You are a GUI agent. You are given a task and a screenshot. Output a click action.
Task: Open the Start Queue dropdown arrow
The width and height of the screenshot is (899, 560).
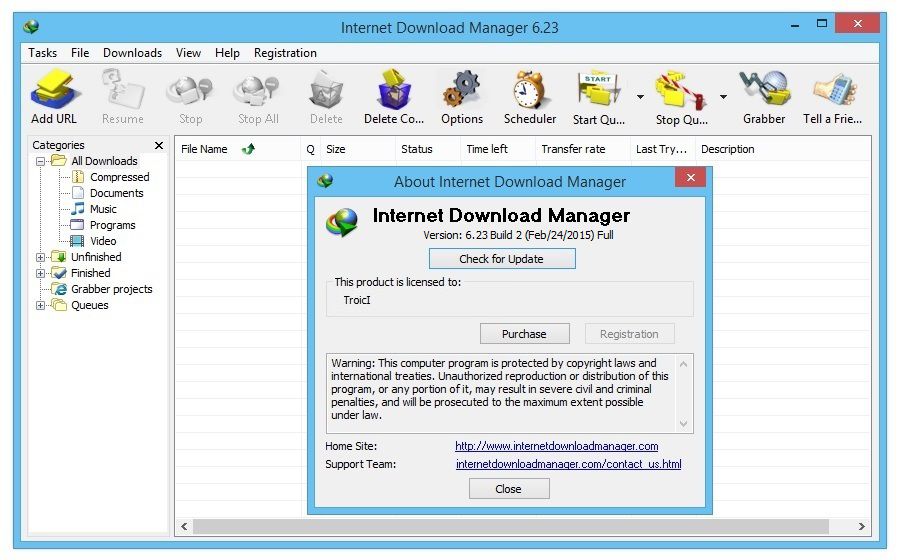coord(640,97)
